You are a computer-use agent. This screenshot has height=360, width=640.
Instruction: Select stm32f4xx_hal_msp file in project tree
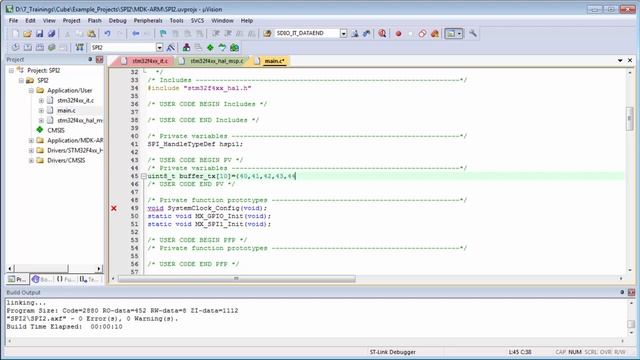(80, 120)
